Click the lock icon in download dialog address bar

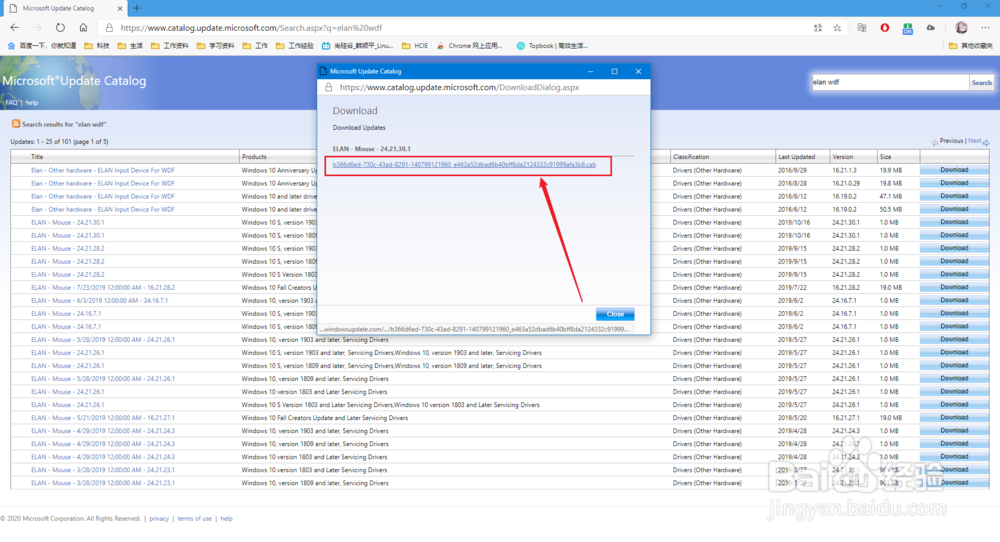[x=328, y=87]
